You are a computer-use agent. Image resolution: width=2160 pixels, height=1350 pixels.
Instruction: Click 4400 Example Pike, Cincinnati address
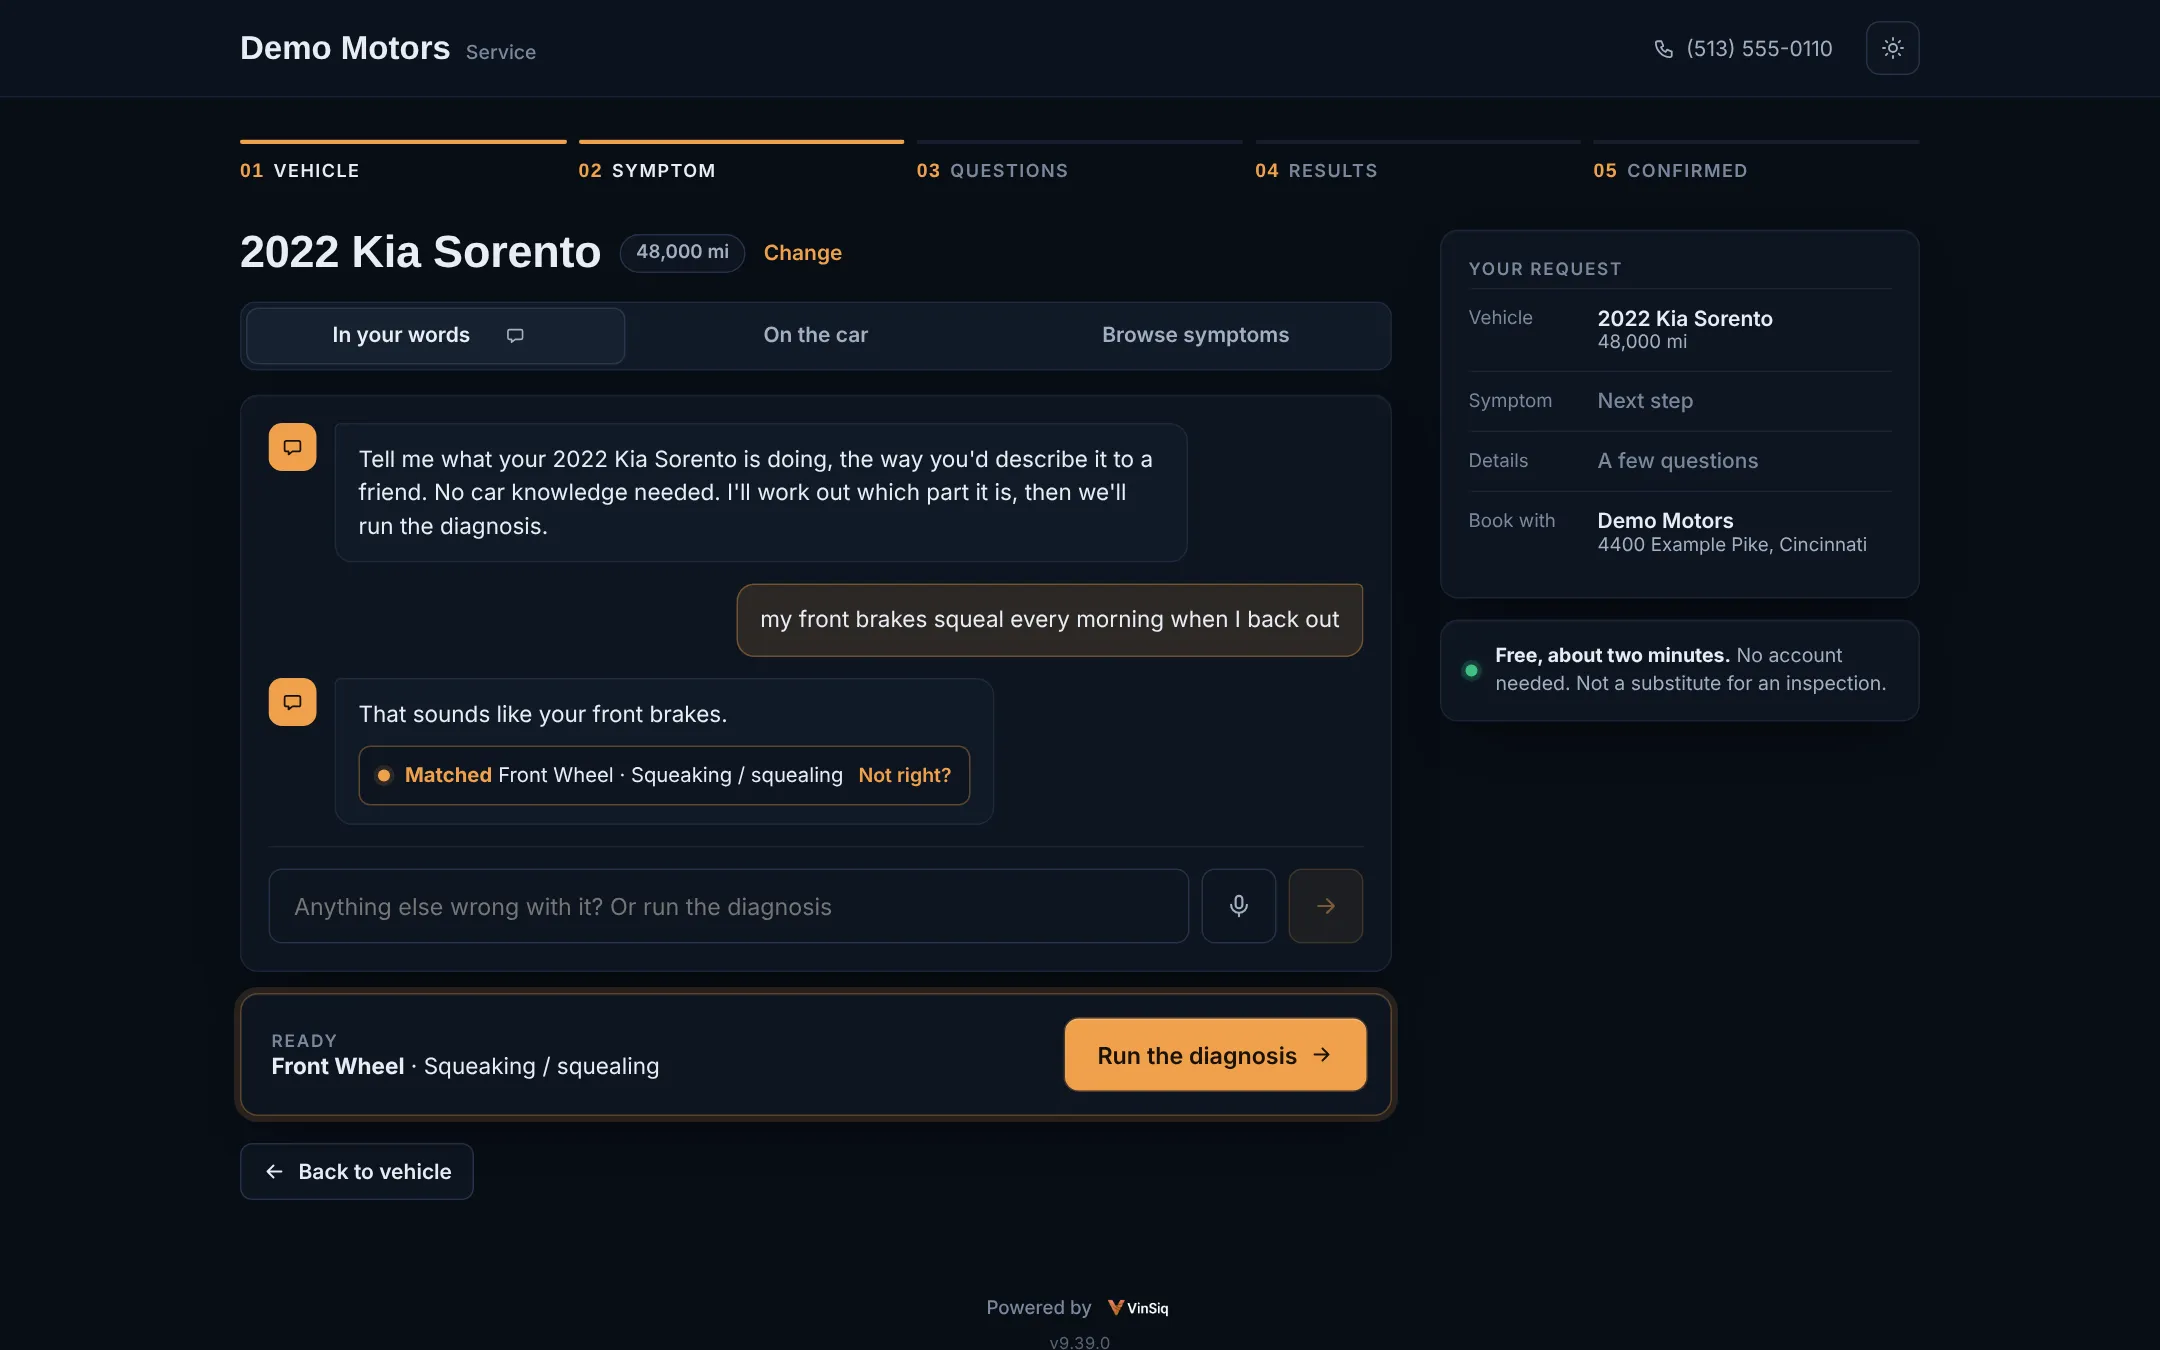[1732, 545]
